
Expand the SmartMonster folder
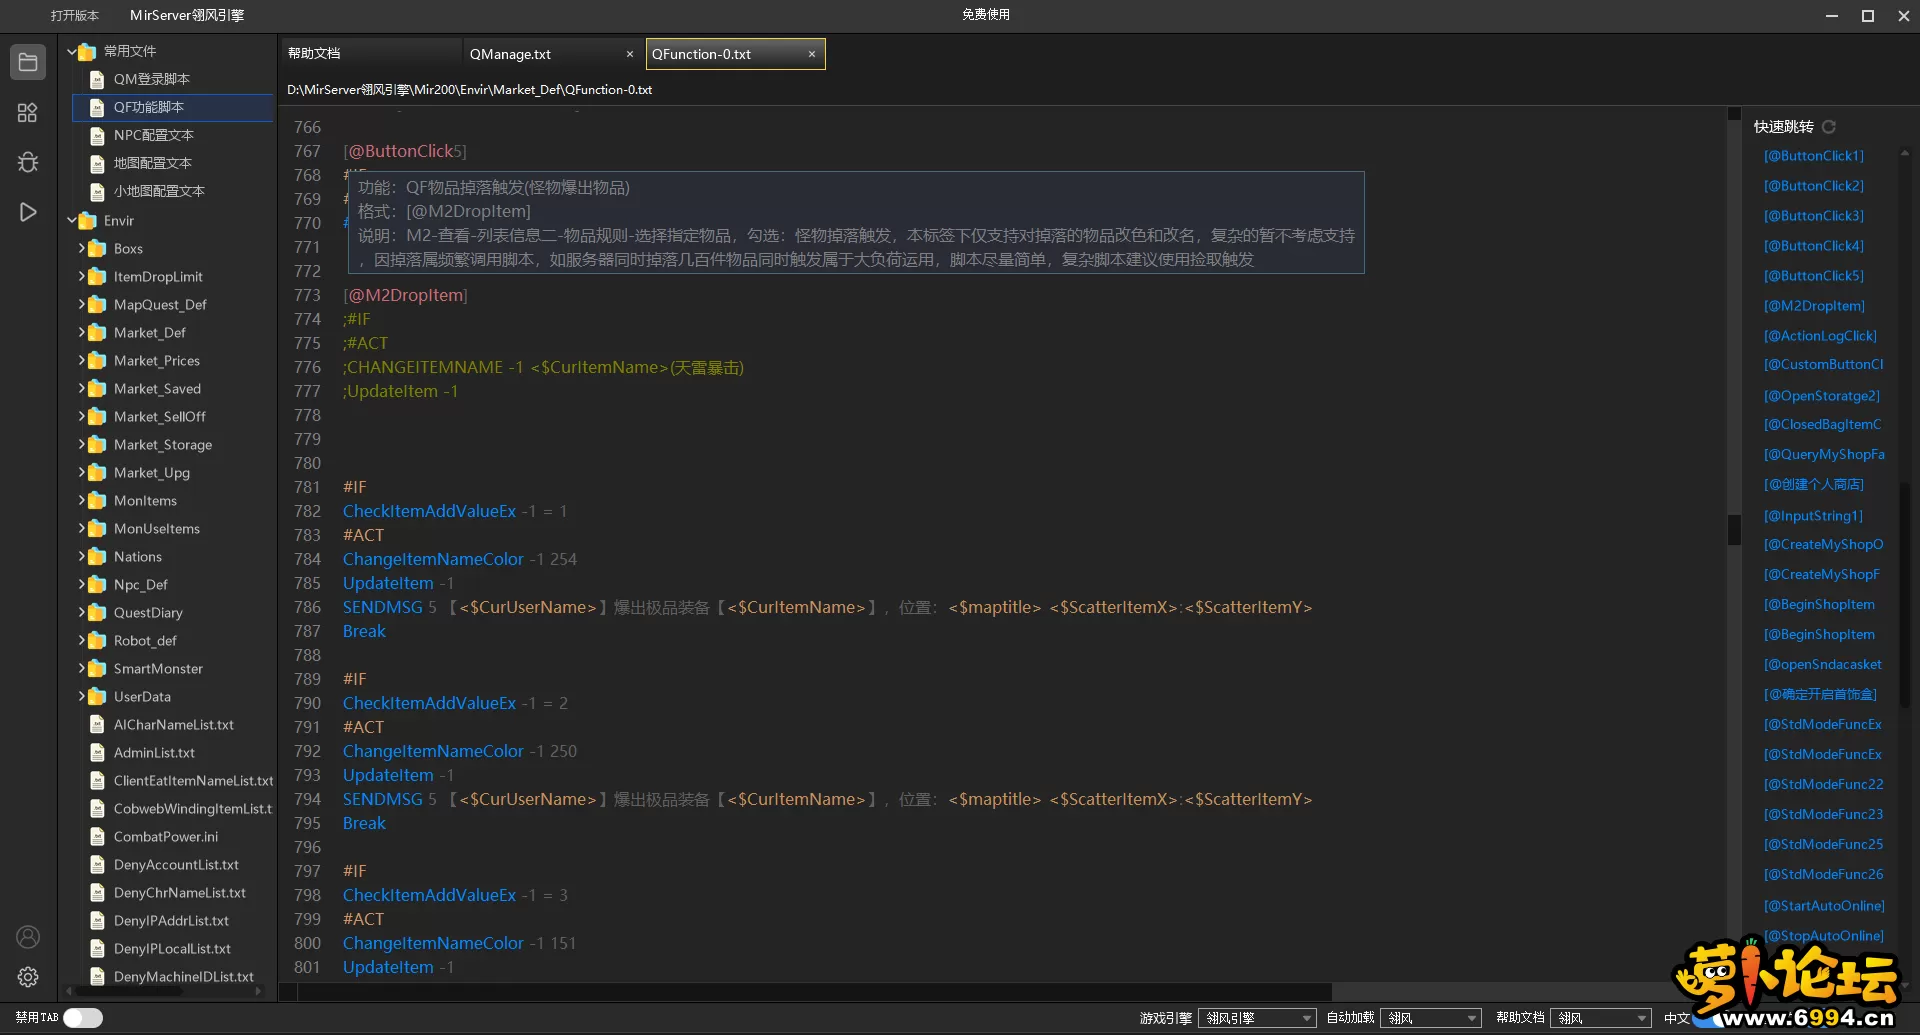point(81,668)
